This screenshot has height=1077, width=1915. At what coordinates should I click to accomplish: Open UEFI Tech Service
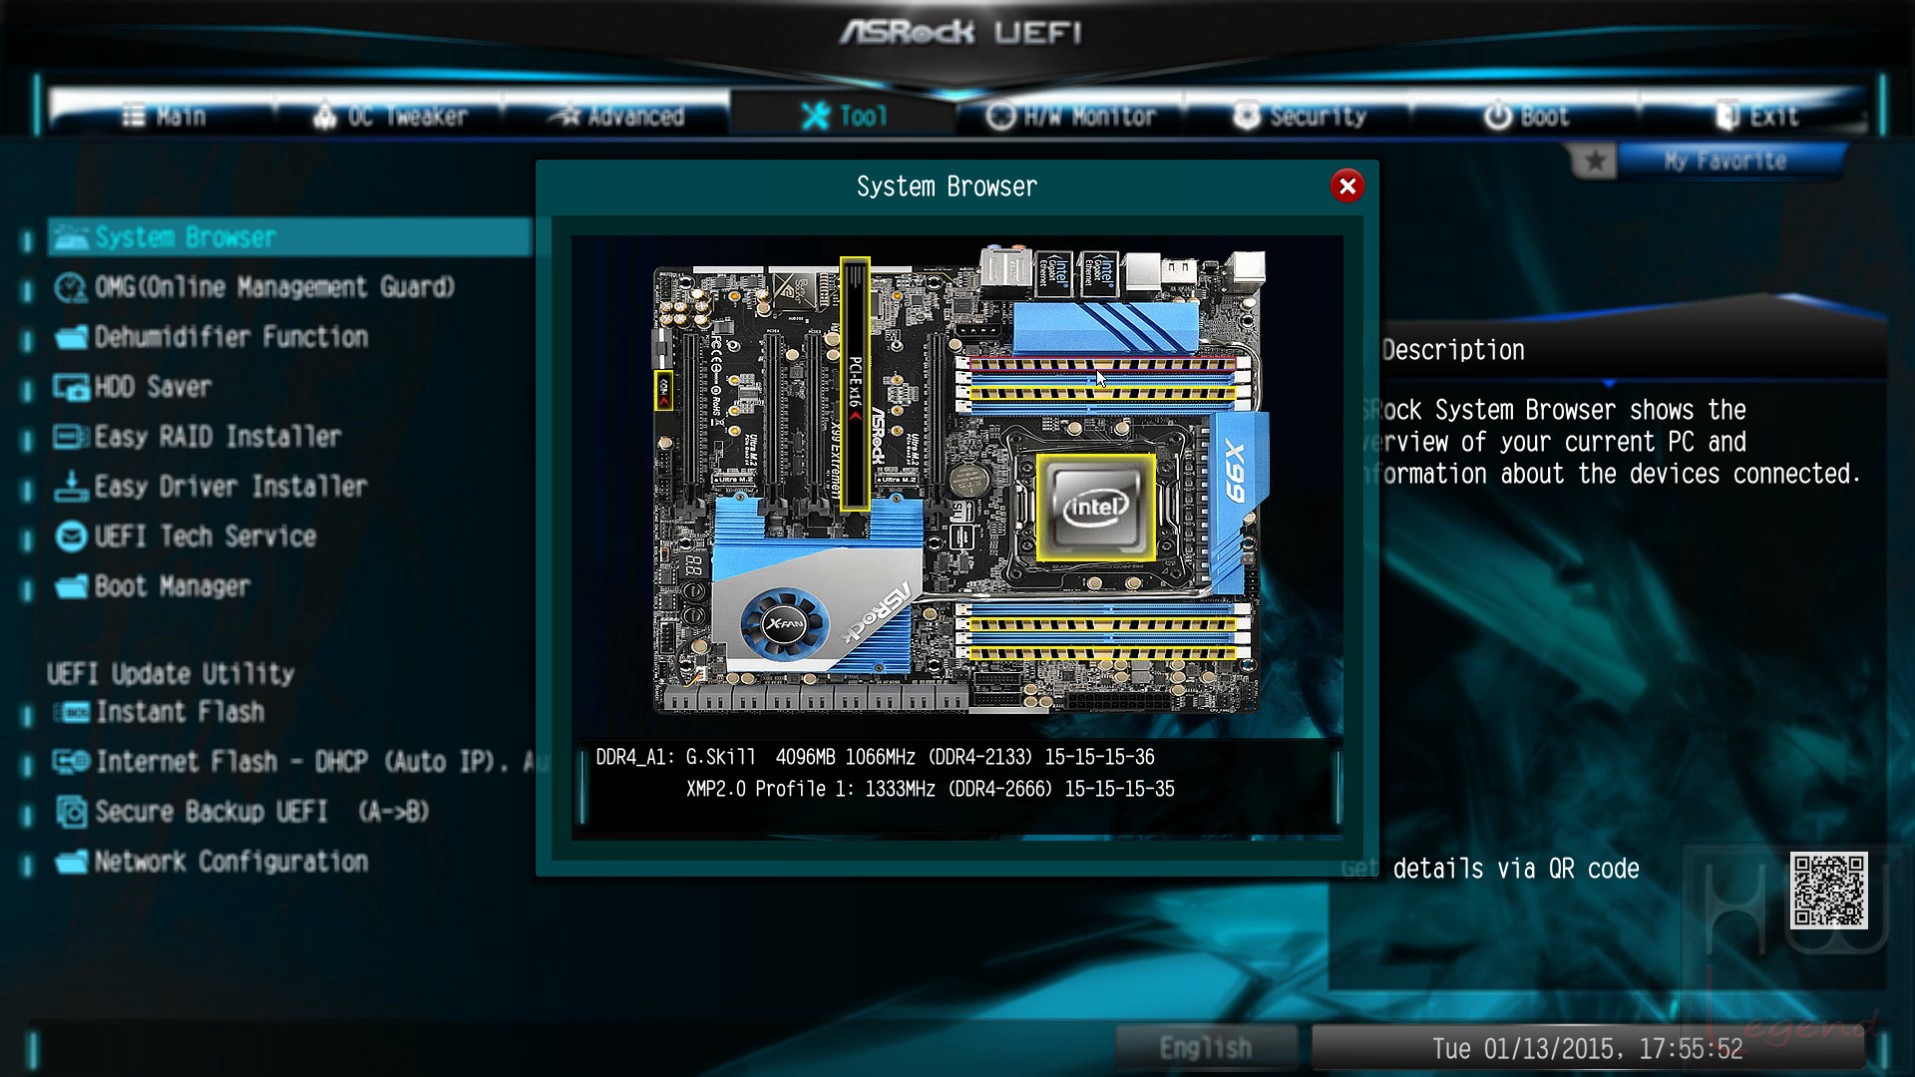point(205,537)
